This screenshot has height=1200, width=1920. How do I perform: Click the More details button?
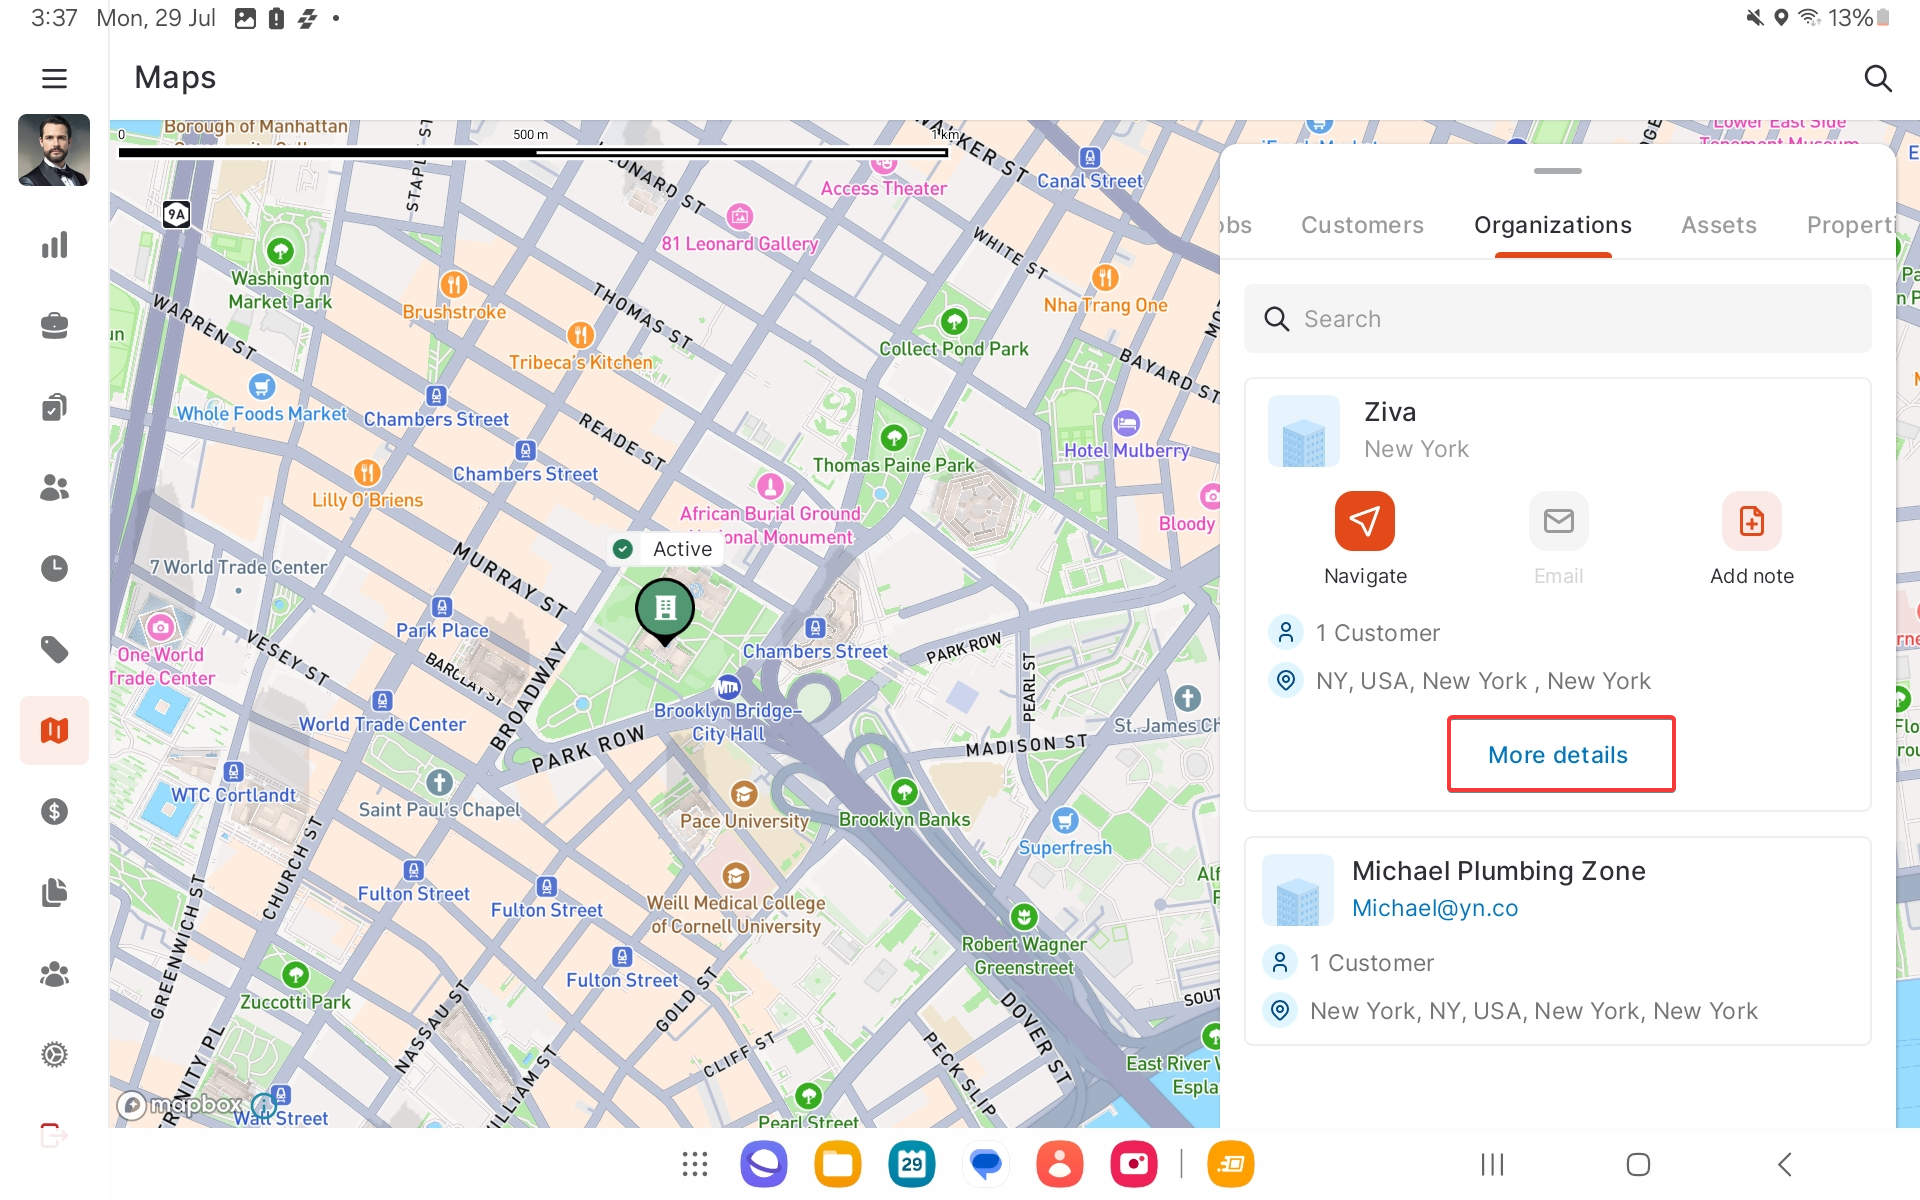pos(1559,755)
